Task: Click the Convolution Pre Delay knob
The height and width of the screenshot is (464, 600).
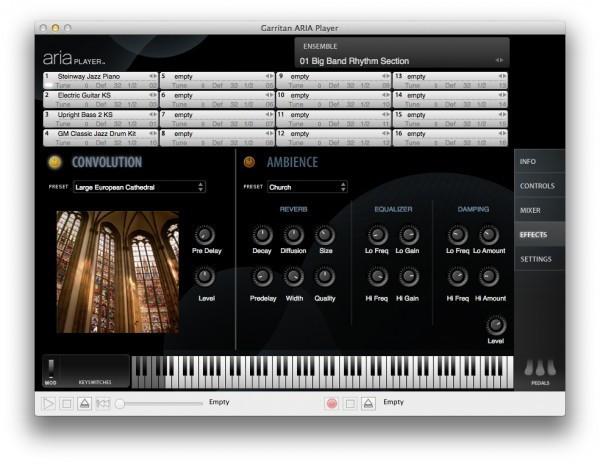Action: coord(205,235)
